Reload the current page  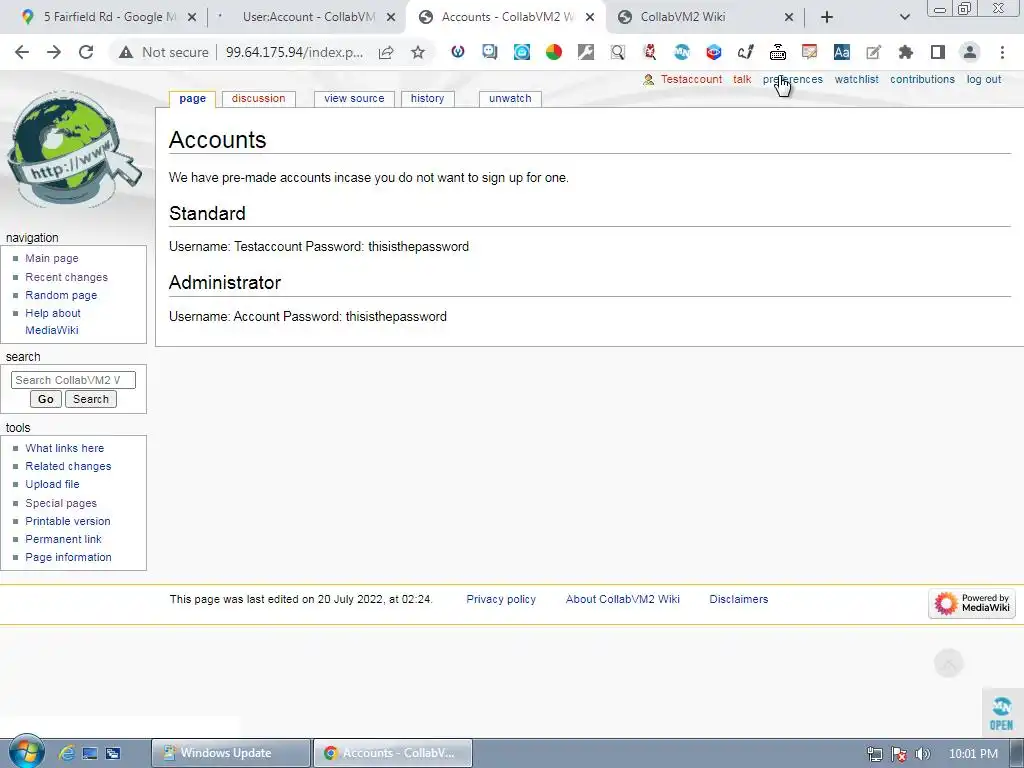pos(86,52)
